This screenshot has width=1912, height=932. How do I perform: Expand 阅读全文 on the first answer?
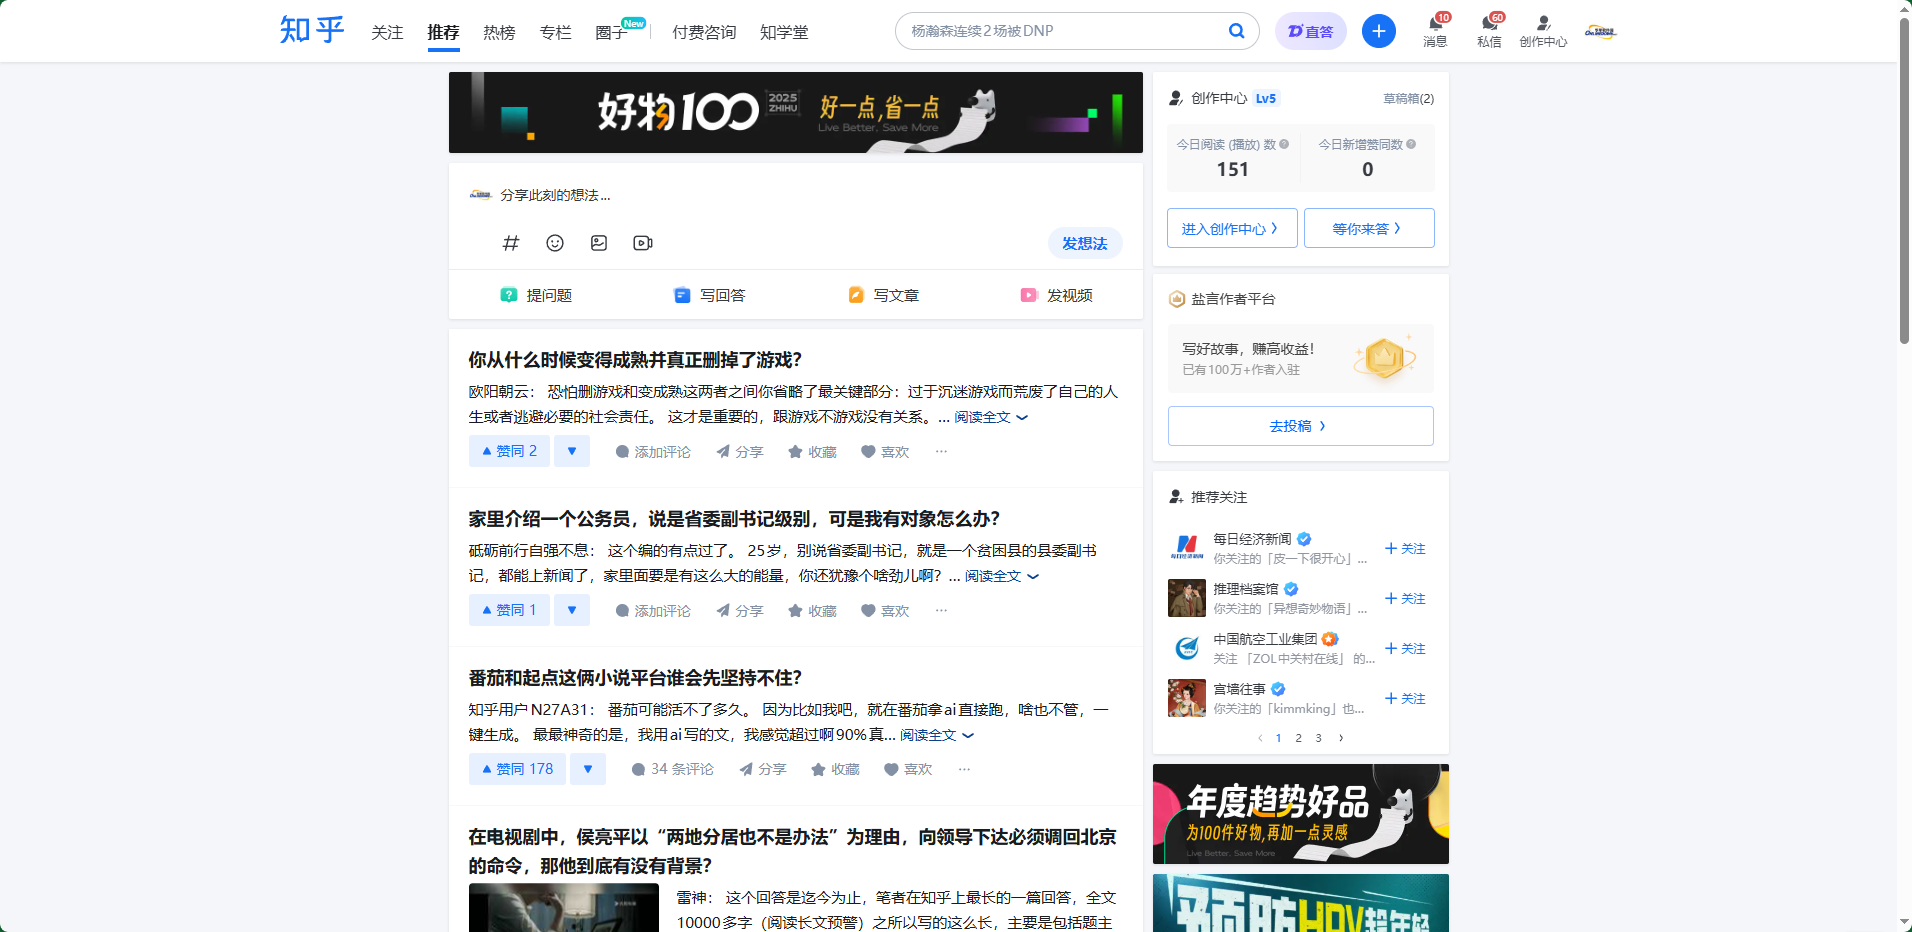990,417
